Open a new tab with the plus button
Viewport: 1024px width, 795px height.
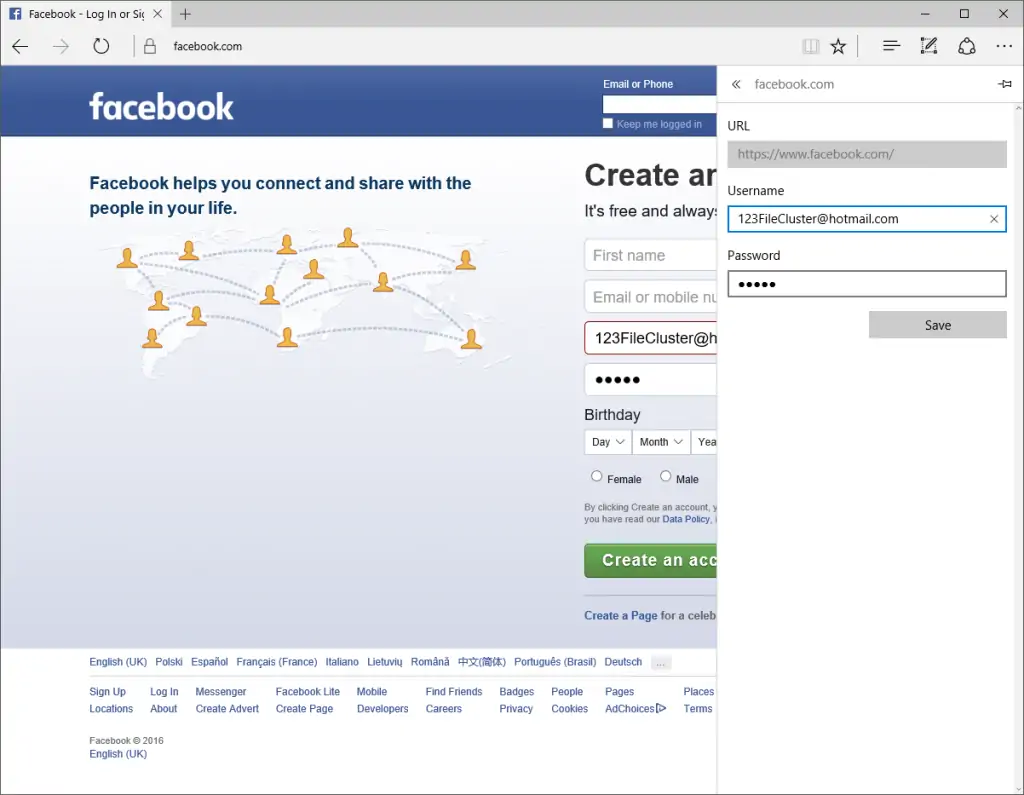click(185, 14)
